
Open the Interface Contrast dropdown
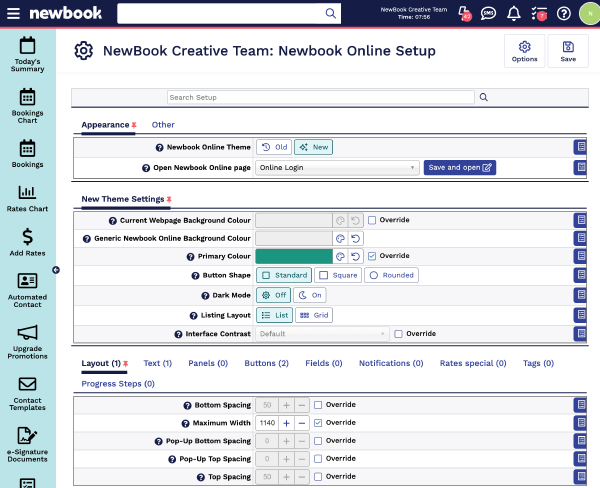[x=322, y=334]
